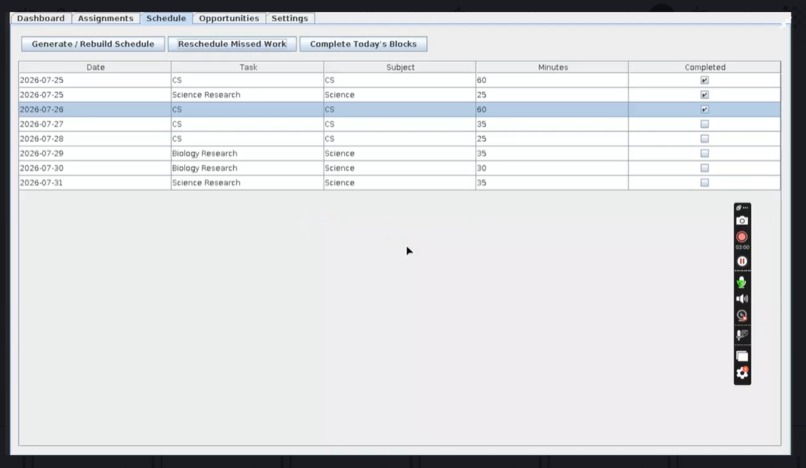806x468 pixels.
Task: Check Completed for 2026-07-29 Biology Research row
Action: tap(704, 153)
